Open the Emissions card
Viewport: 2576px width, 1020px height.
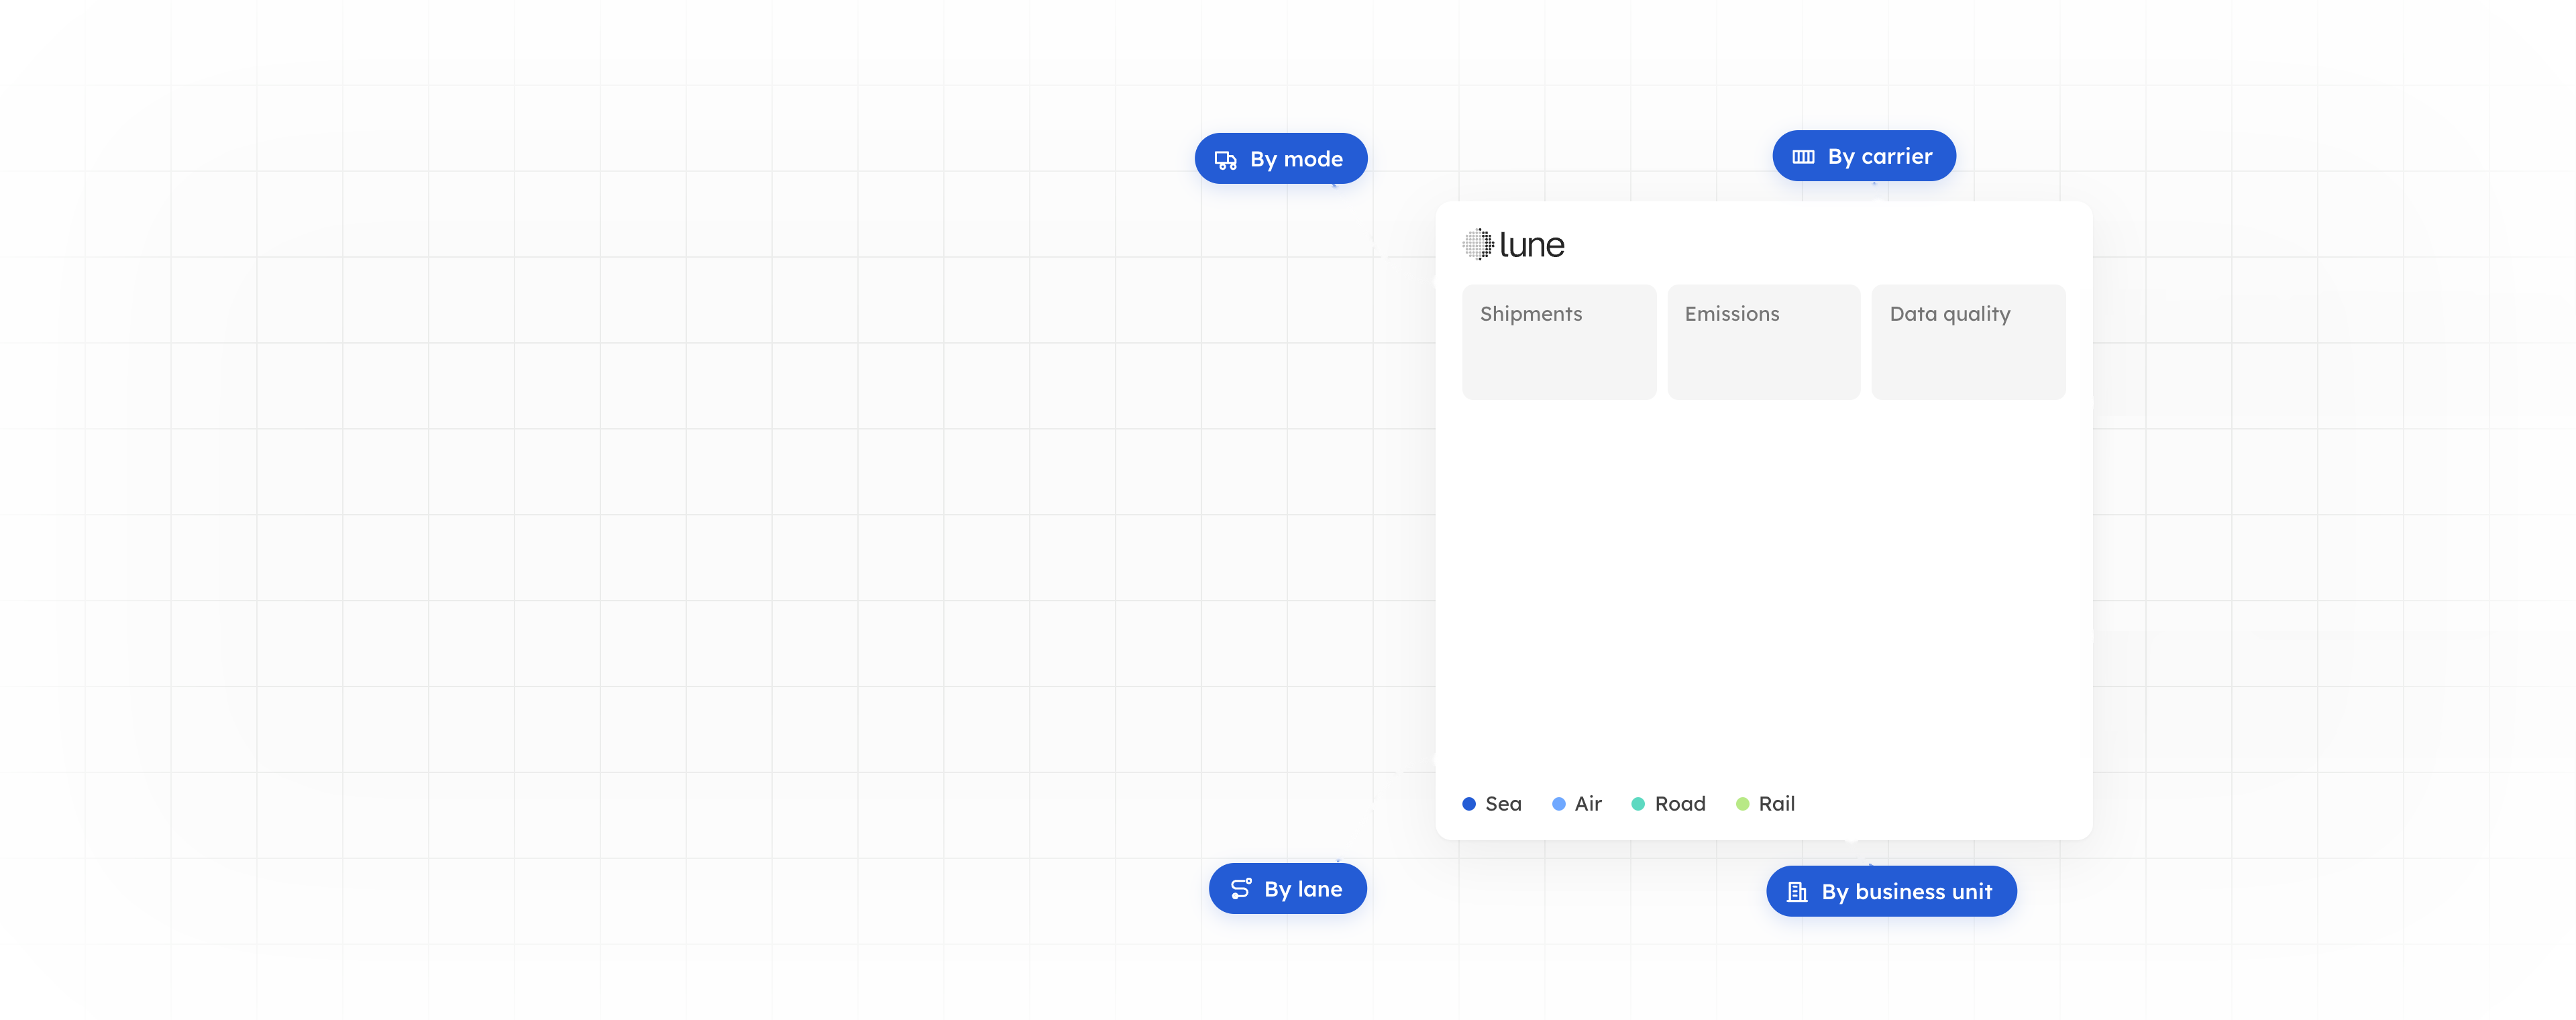pos(1764,342)
